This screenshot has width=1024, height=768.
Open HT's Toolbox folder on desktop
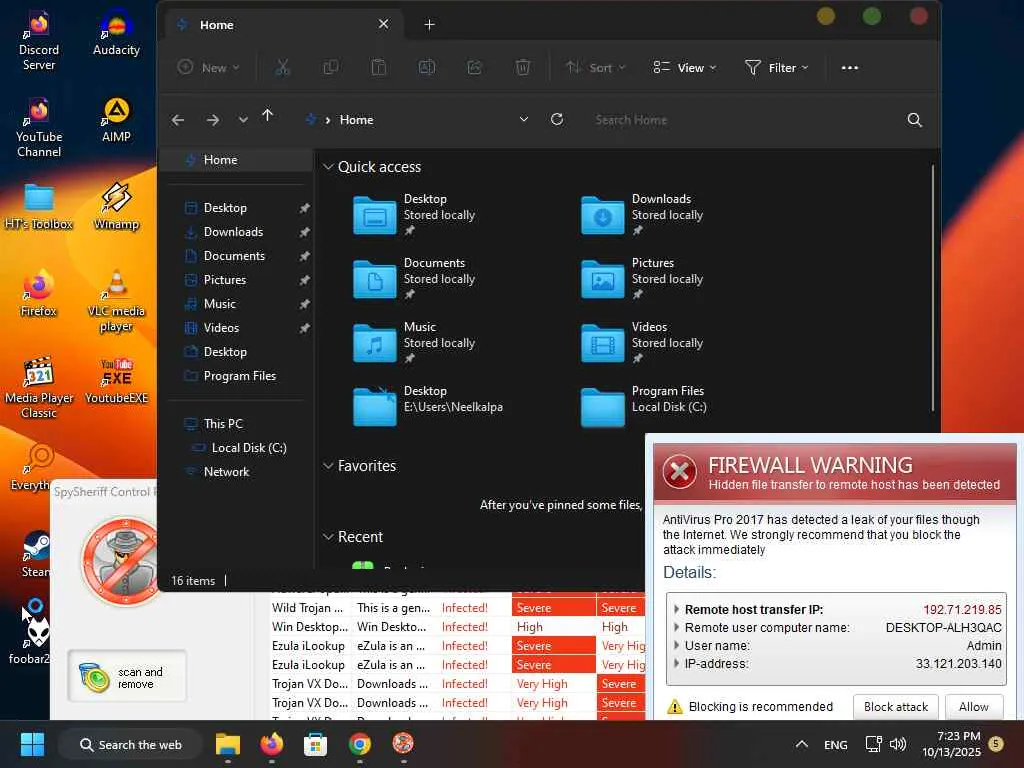(x=39, y=207)
